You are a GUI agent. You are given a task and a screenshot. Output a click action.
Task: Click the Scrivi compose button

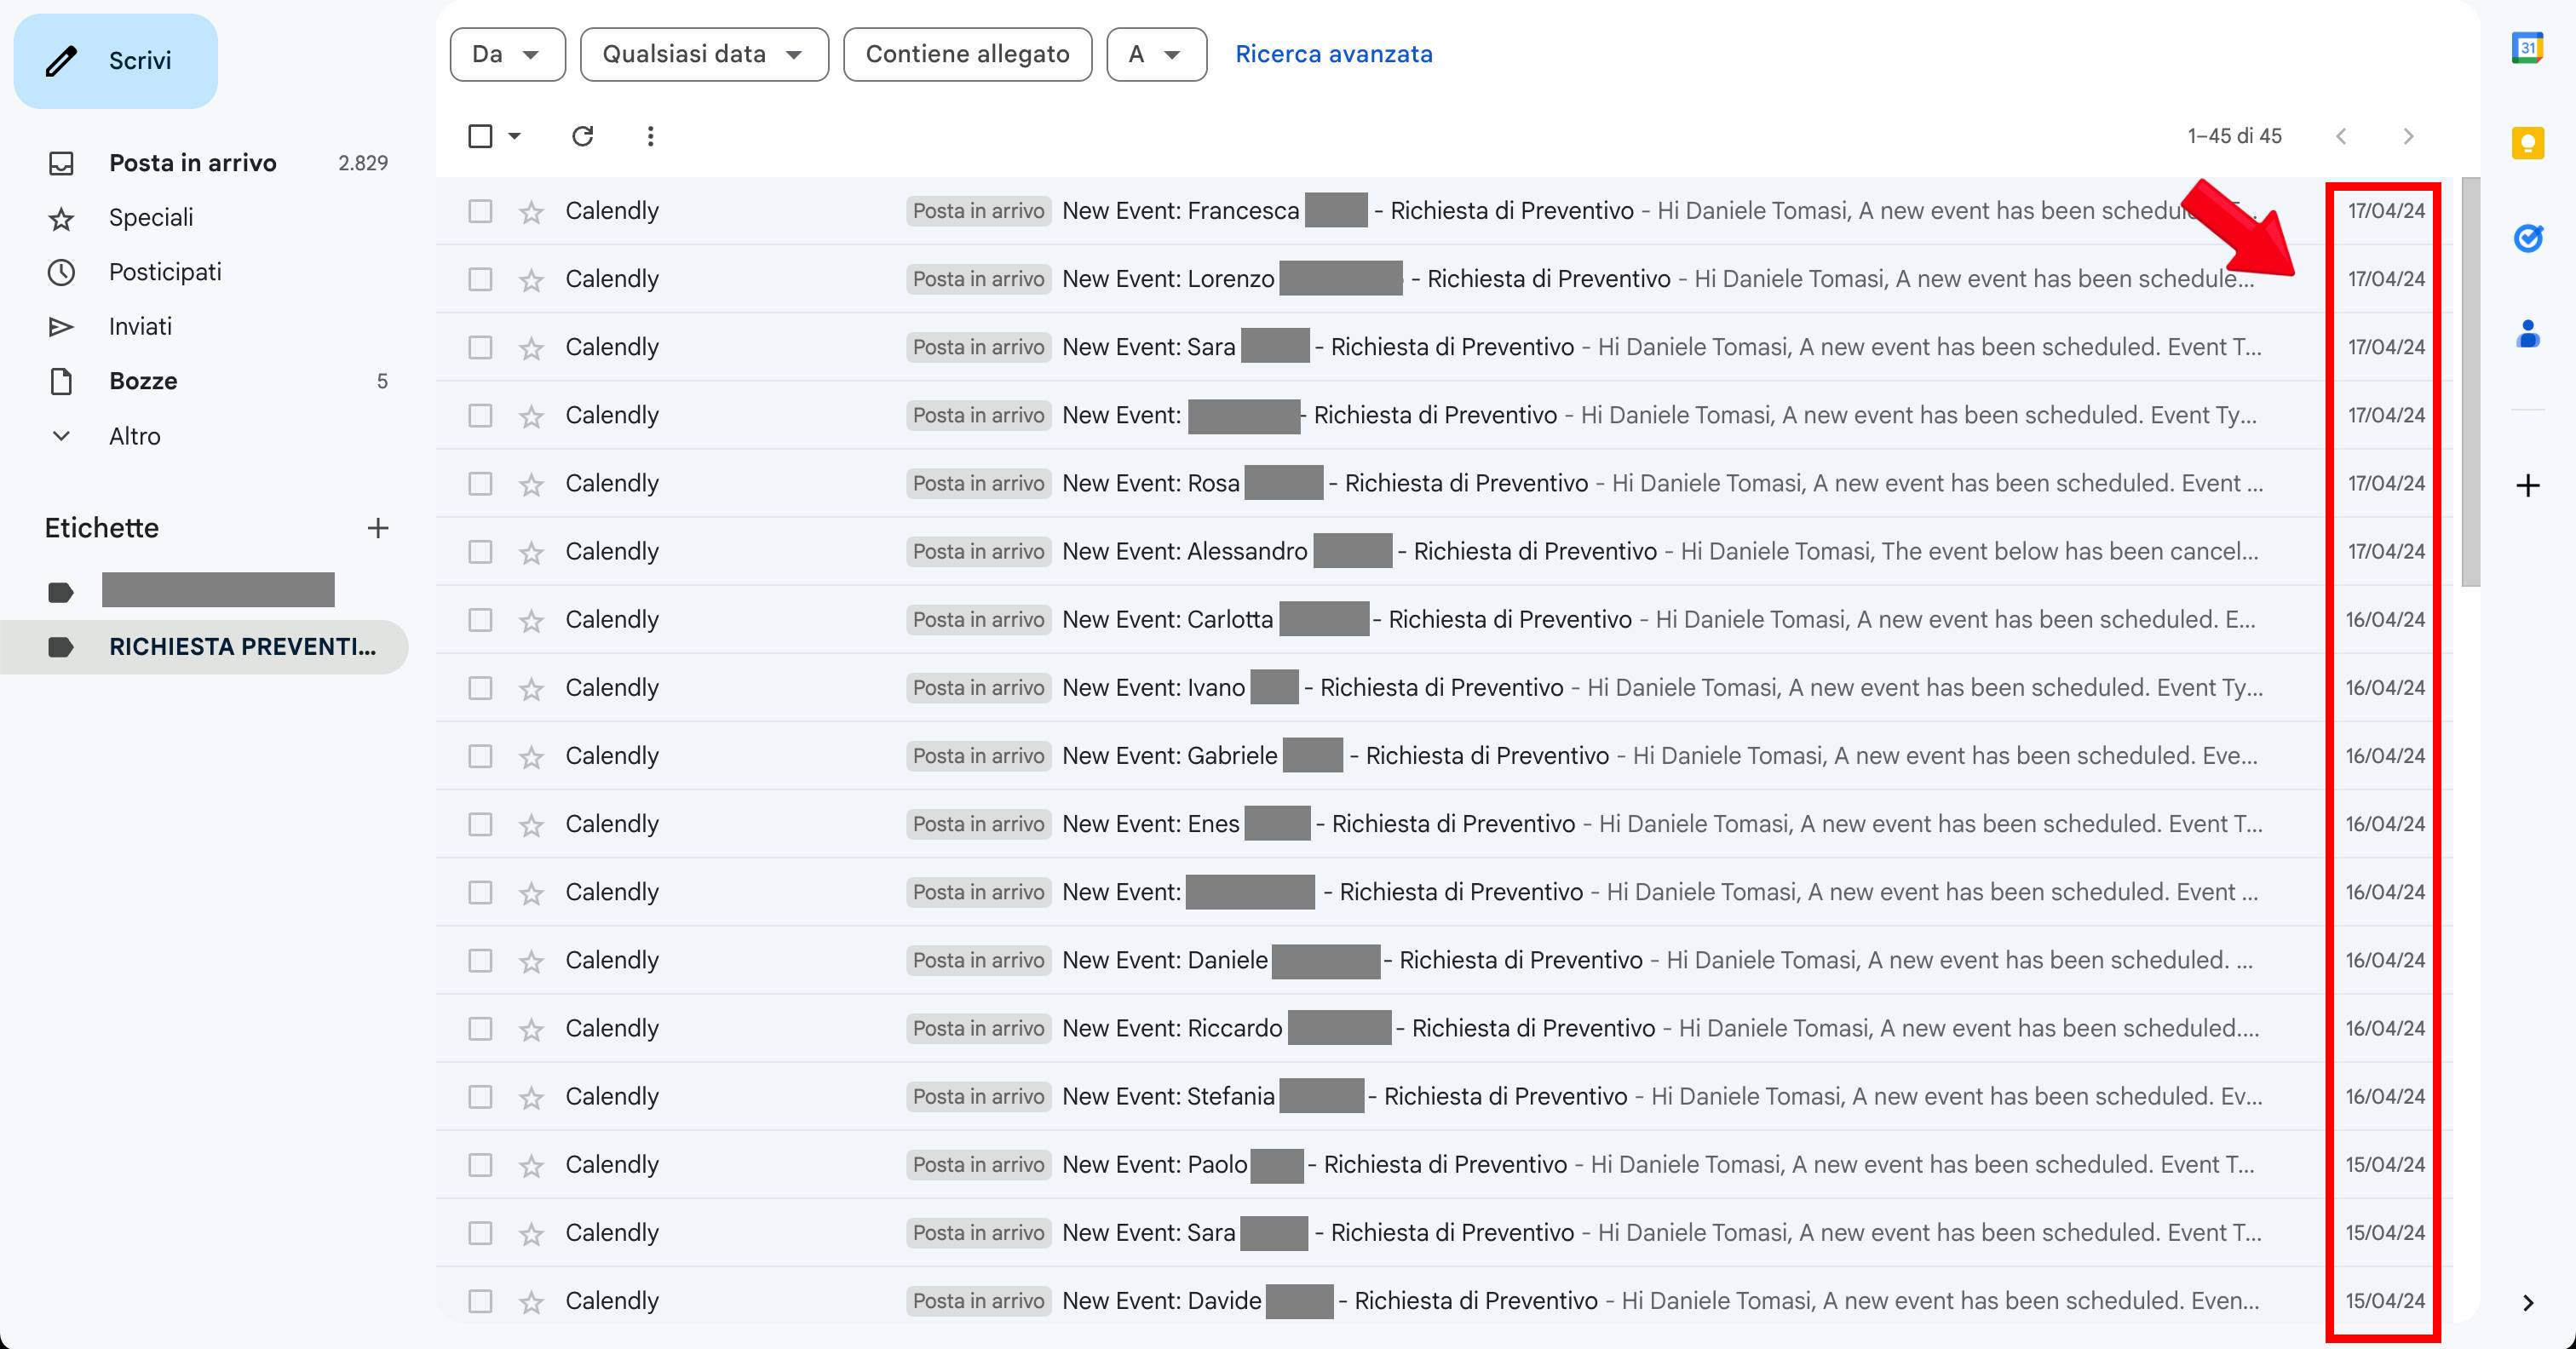115,60
